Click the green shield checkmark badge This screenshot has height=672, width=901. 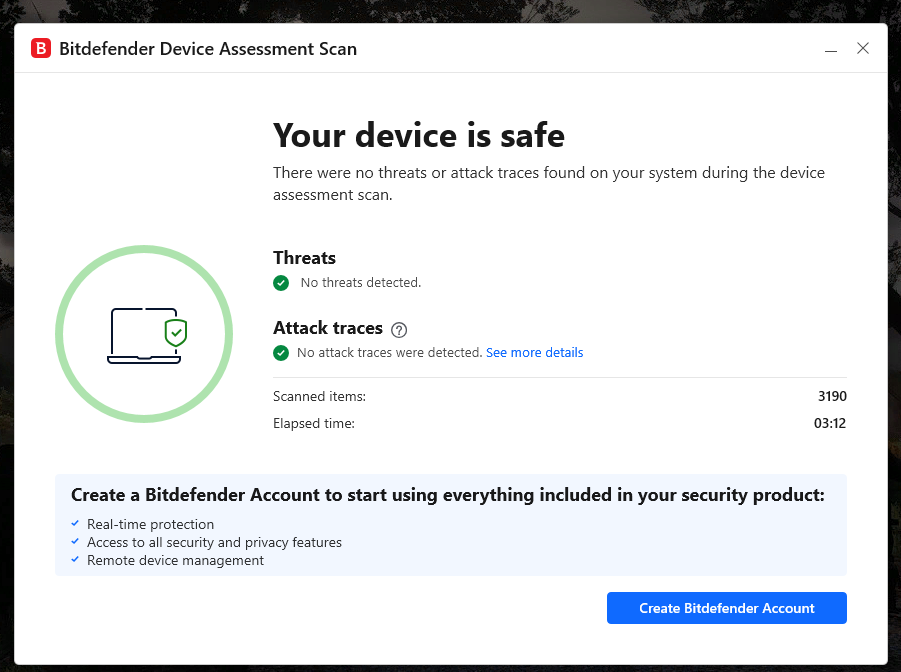[x=176, y=332]
